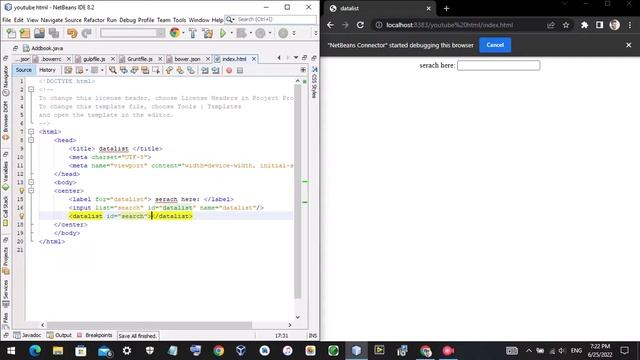
Task: Click Chrome's back navigation arrow
Action: pyautogui.click(x=330, y=25)
